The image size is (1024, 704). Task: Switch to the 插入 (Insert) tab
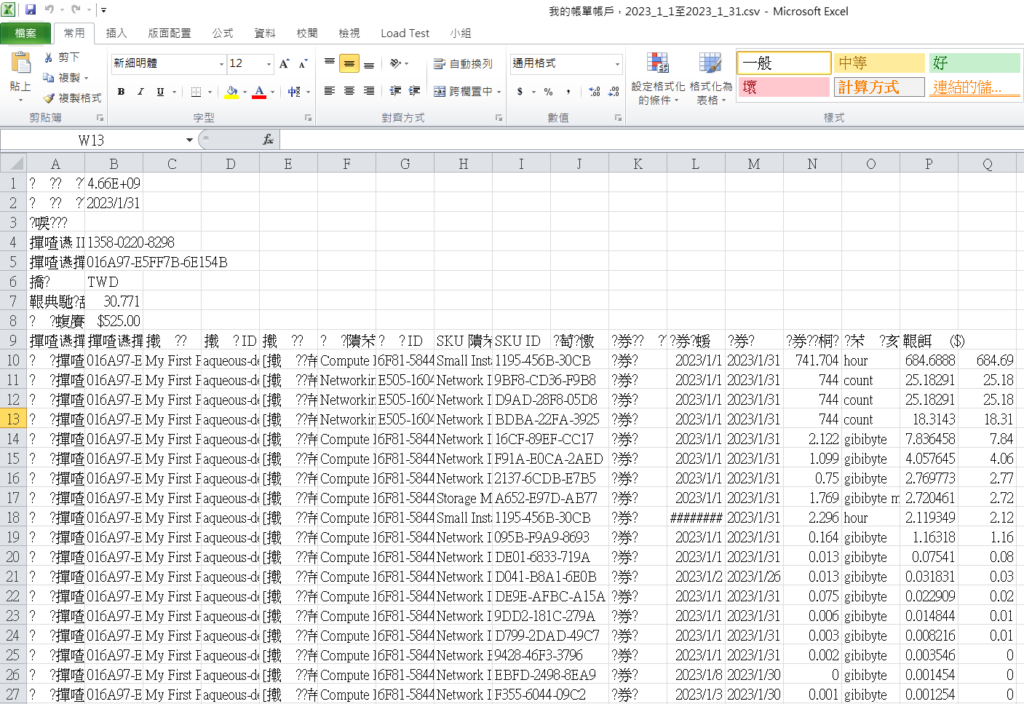(x=116, y=33)
